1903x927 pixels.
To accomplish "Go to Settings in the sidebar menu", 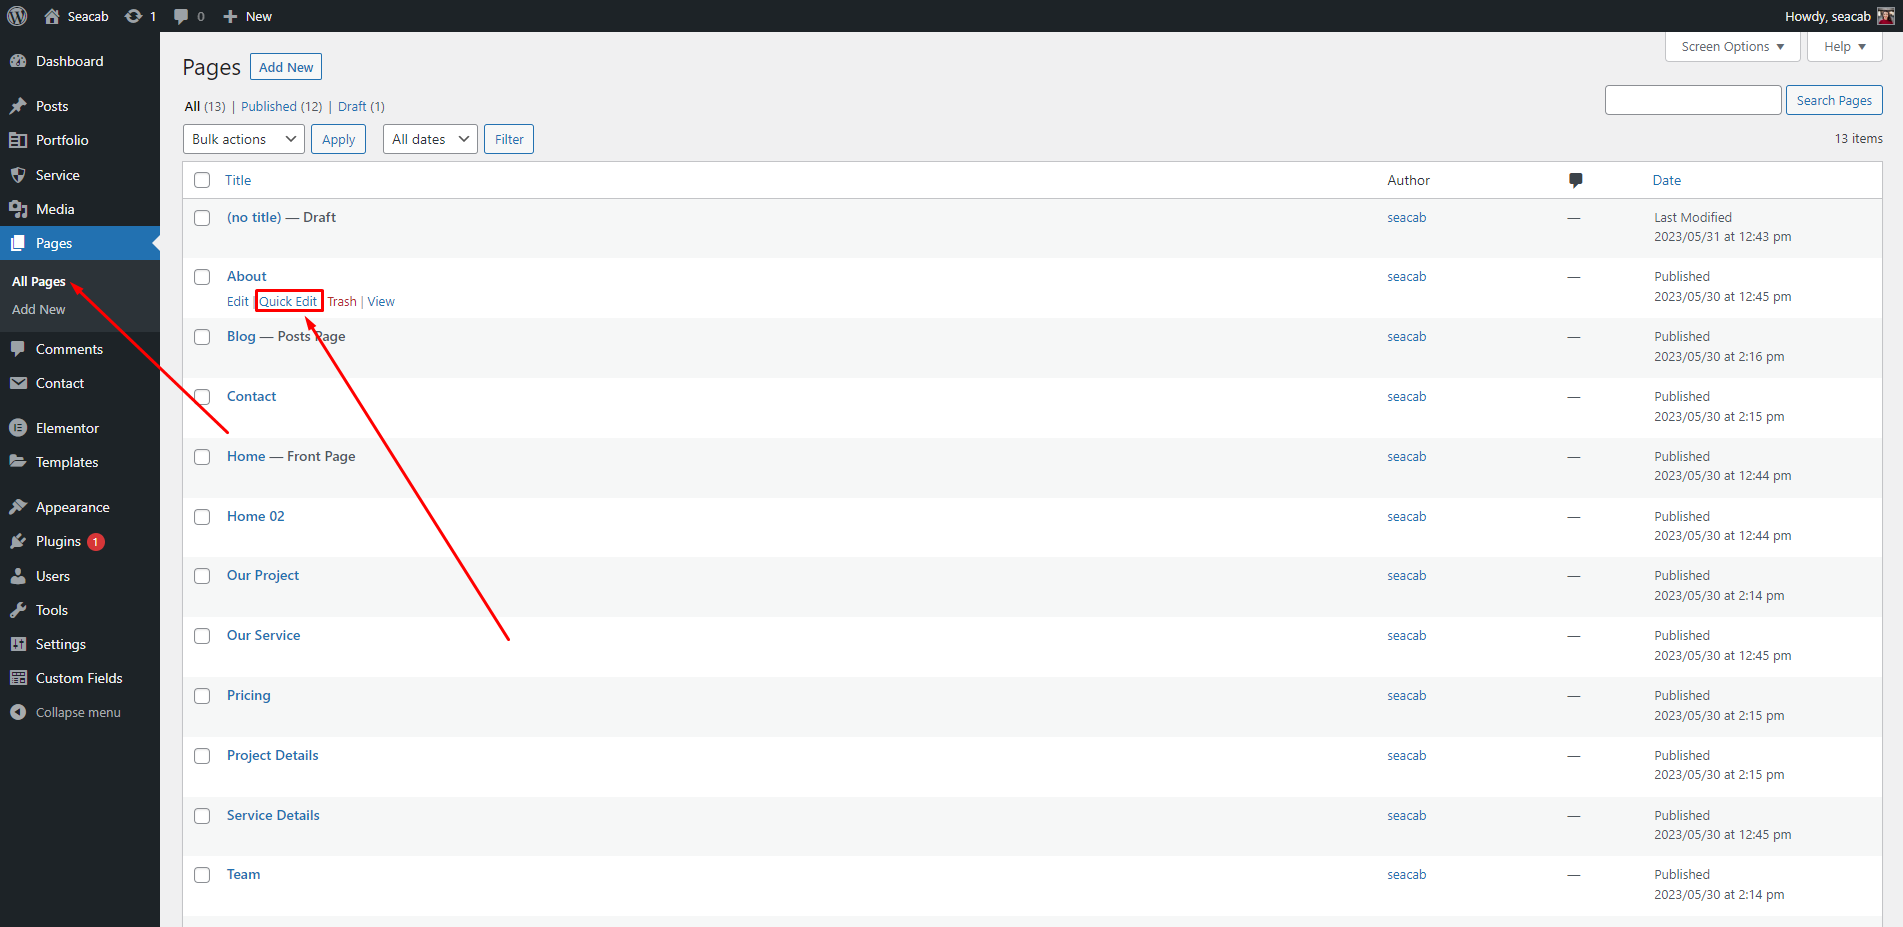I will (60, 644).
